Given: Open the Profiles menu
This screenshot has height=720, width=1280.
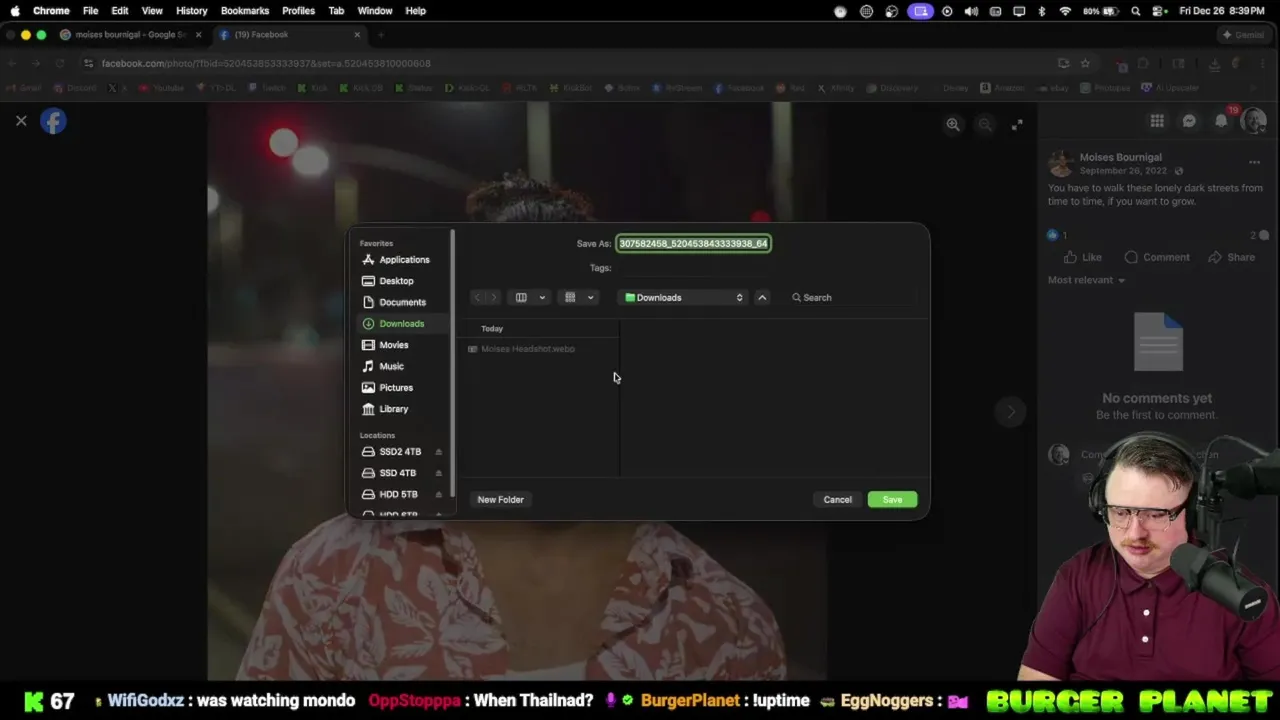Looking at the screenshot, I should [298, 11].
